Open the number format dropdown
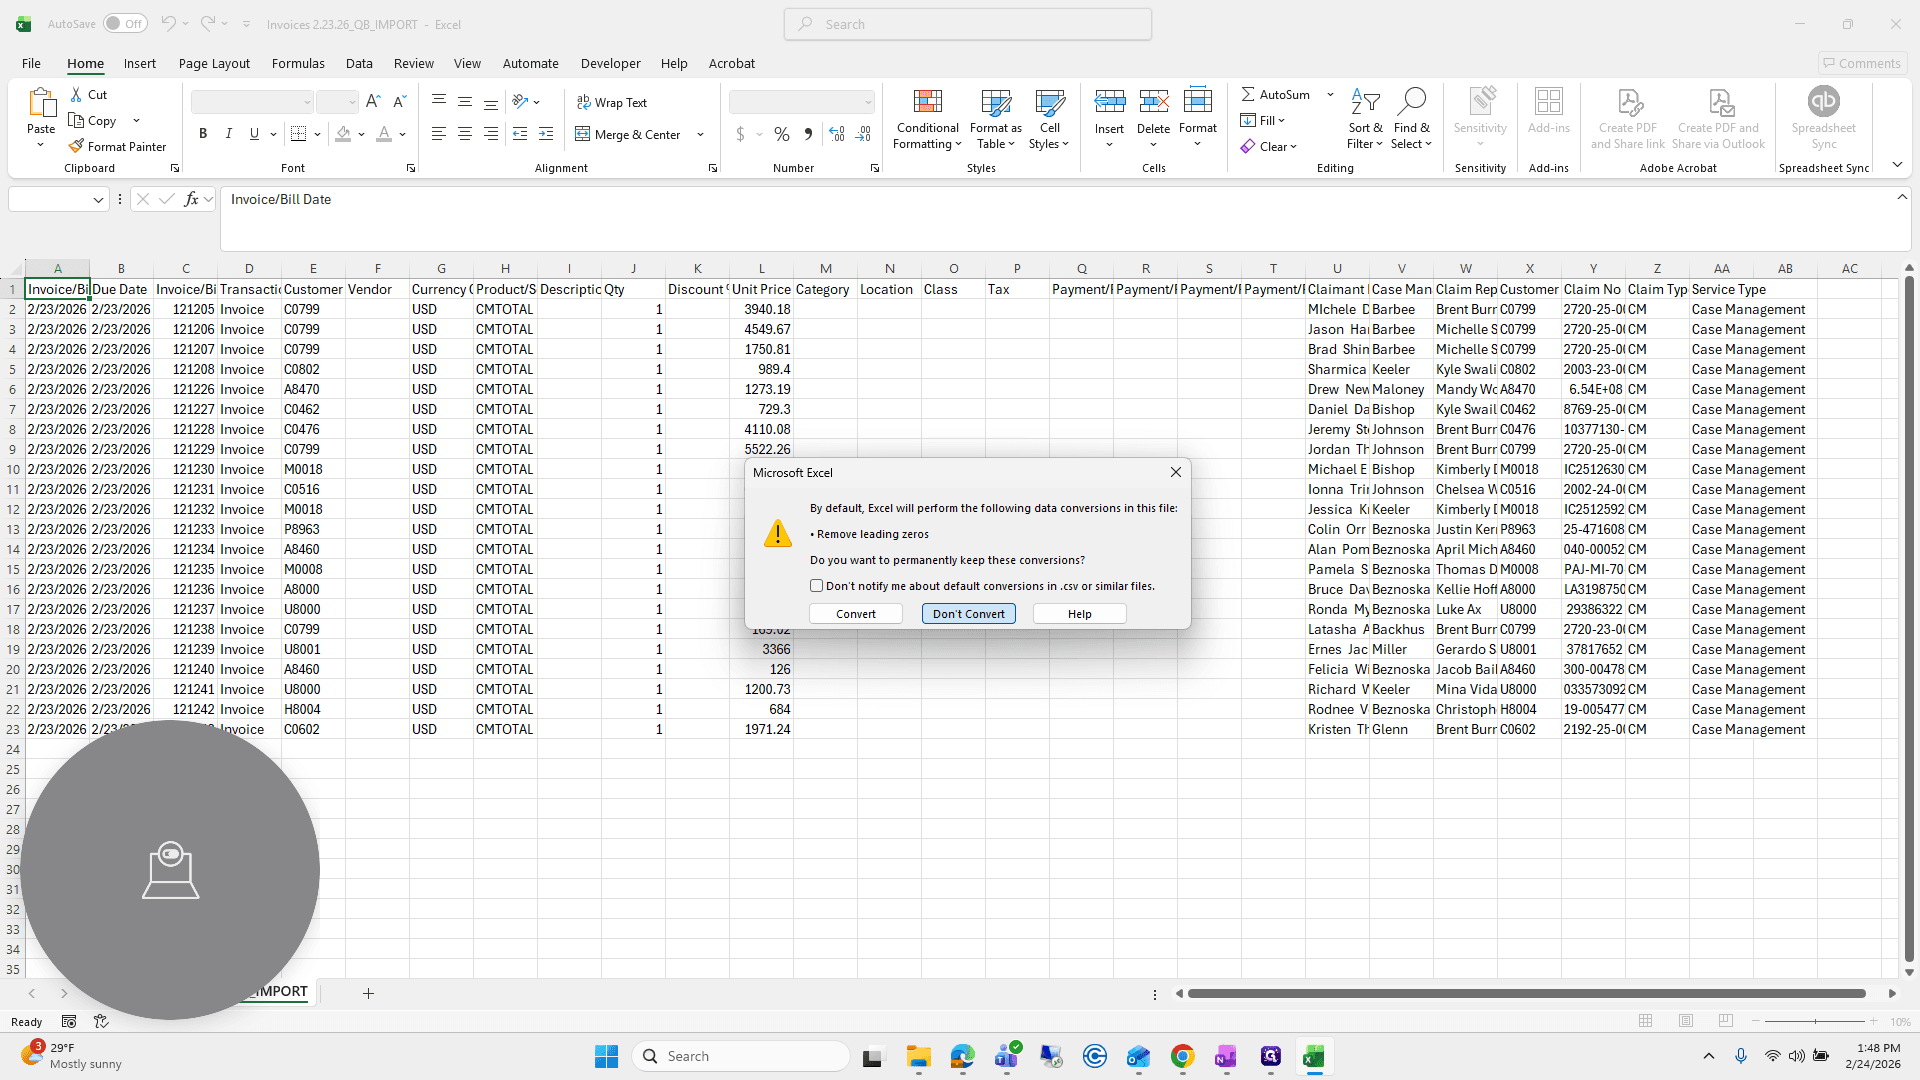 tap(867, 102)
